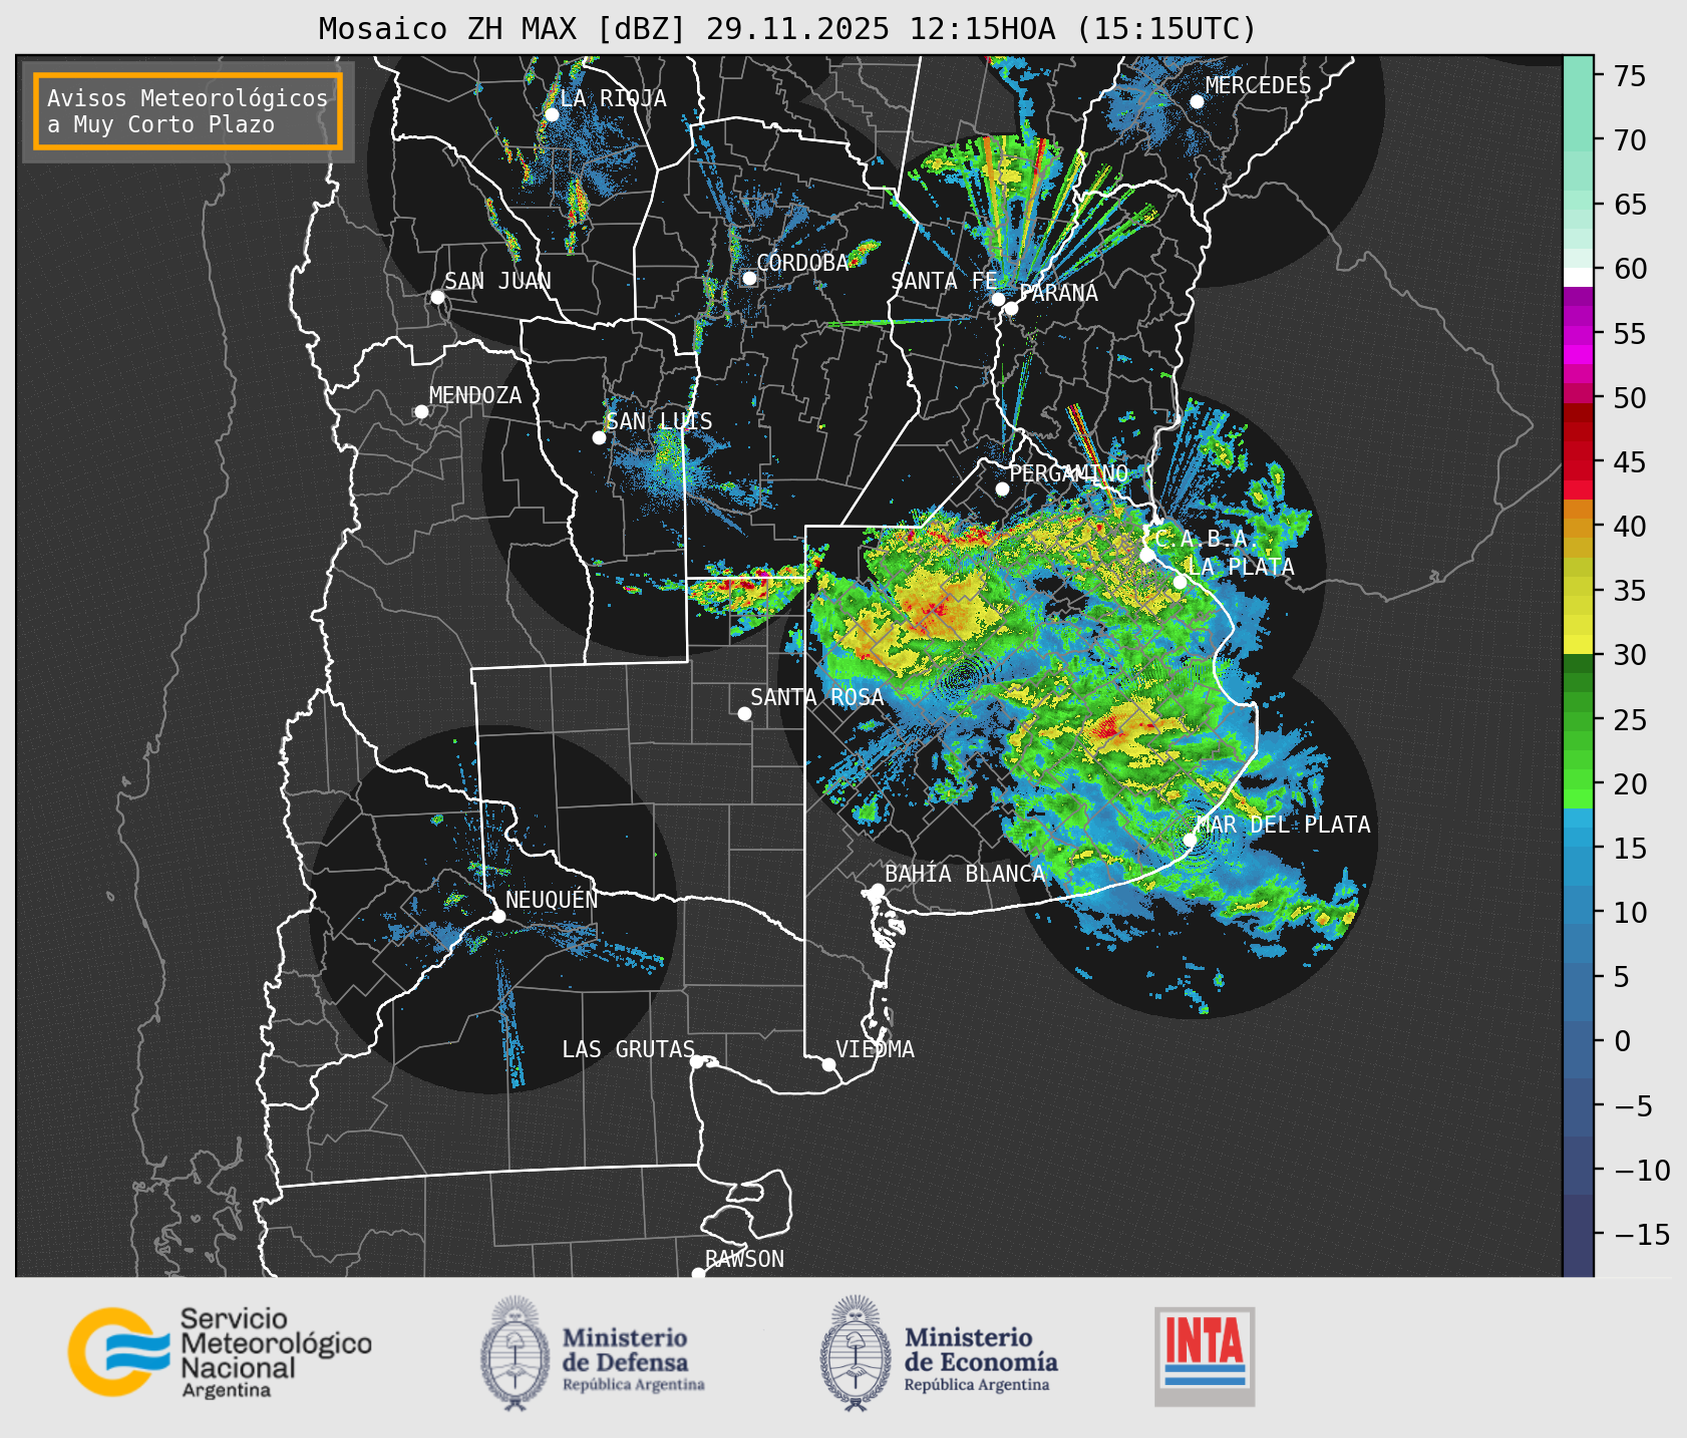Click the La Rioja city marker
This screenshot has width=1687, height=1438.
[x=551, y=115]
